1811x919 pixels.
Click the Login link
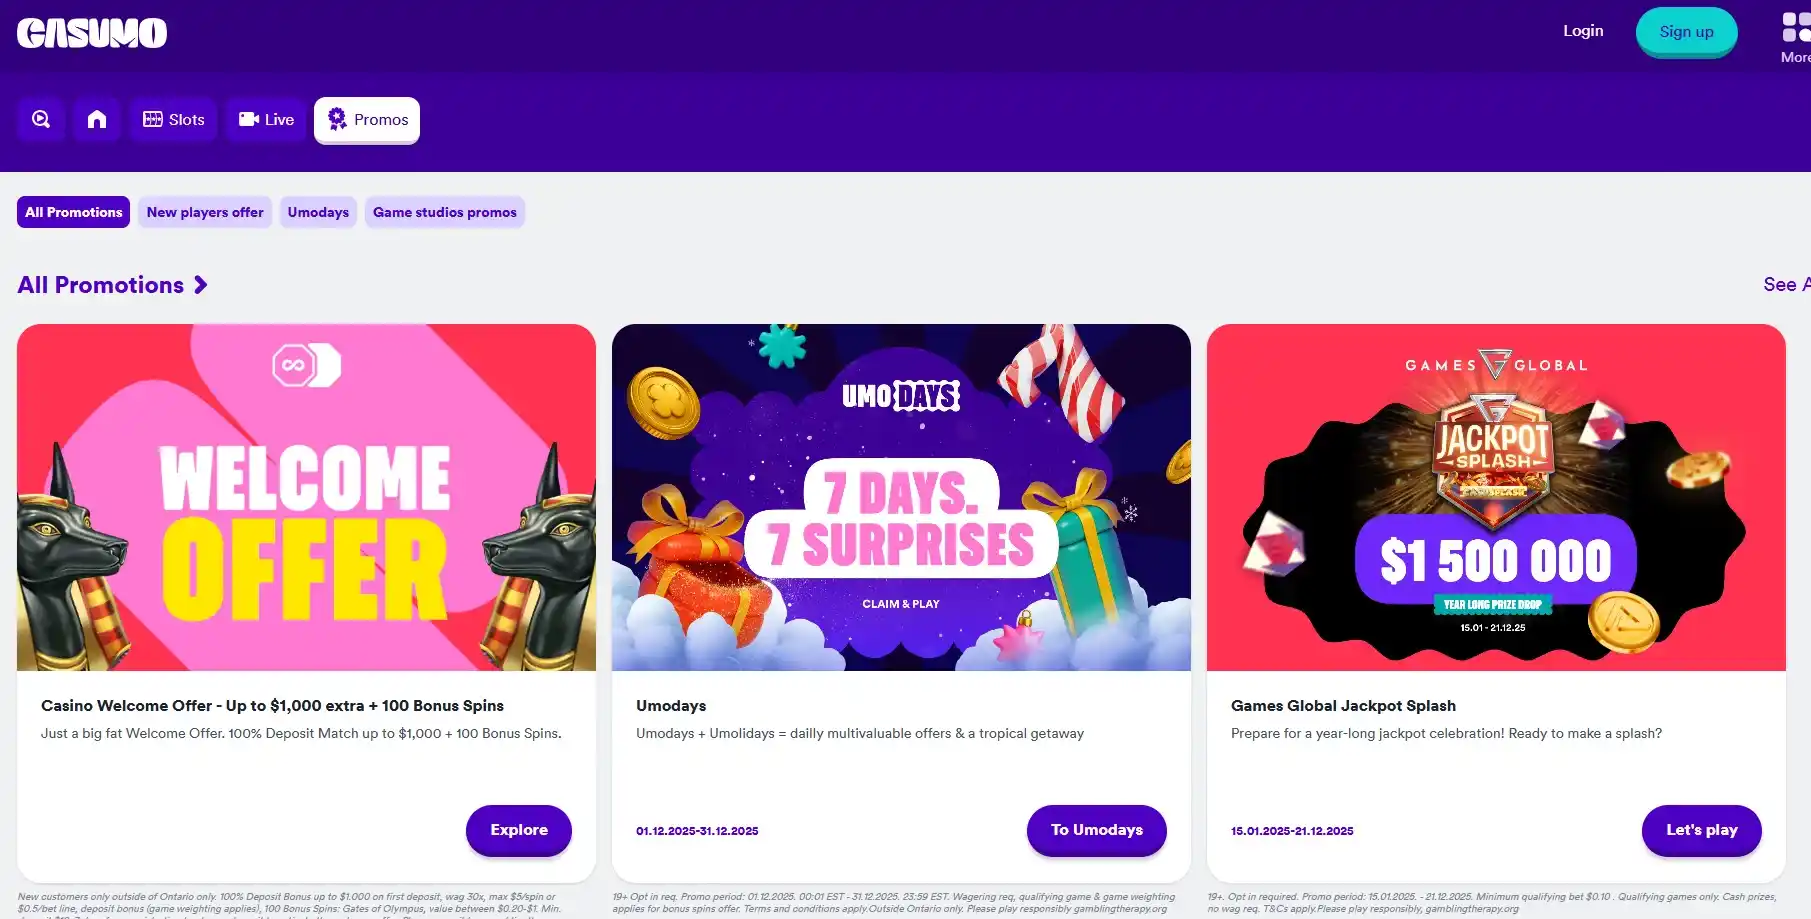click(1583, 31)
